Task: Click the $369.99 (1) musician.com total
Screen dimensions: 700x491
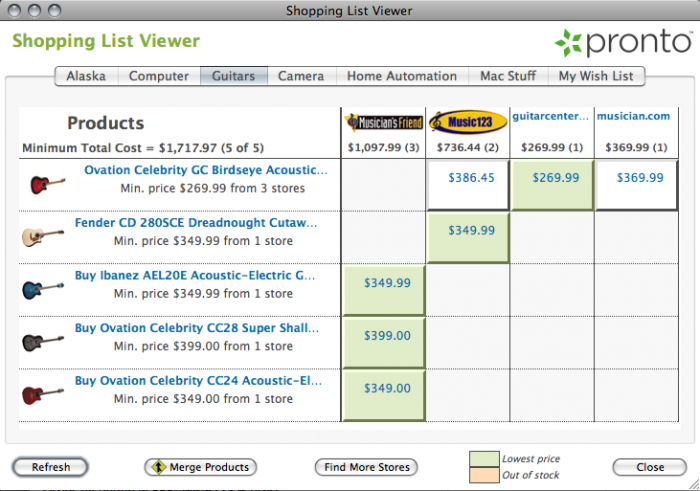Action: [636, 147]
